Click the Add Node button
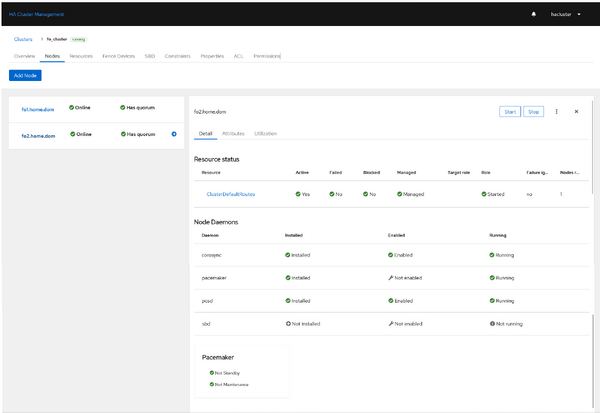Screen dimensions: 600x413 point(25,75)
